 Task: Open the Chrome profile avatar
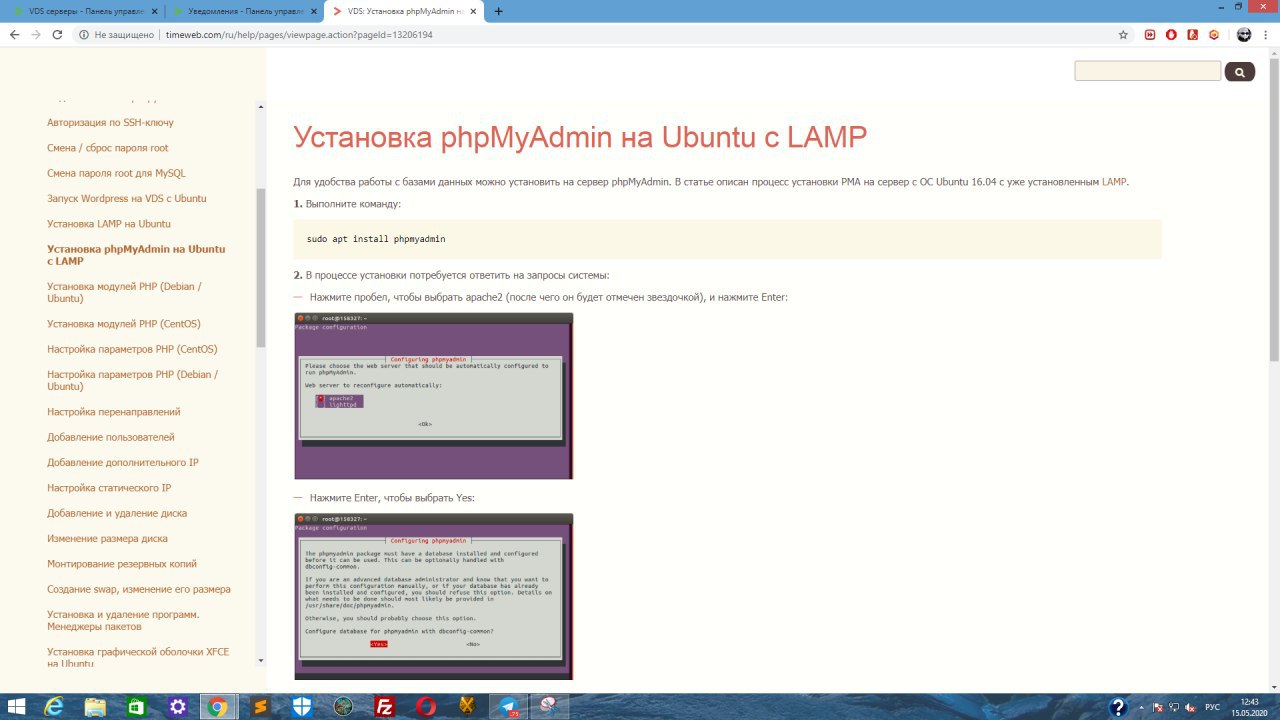1243,34
